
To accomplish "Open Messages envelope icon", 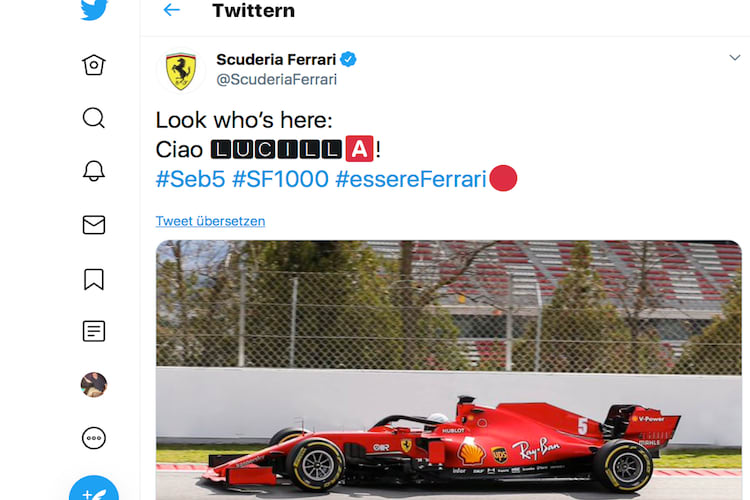I will tap(94, 225).
